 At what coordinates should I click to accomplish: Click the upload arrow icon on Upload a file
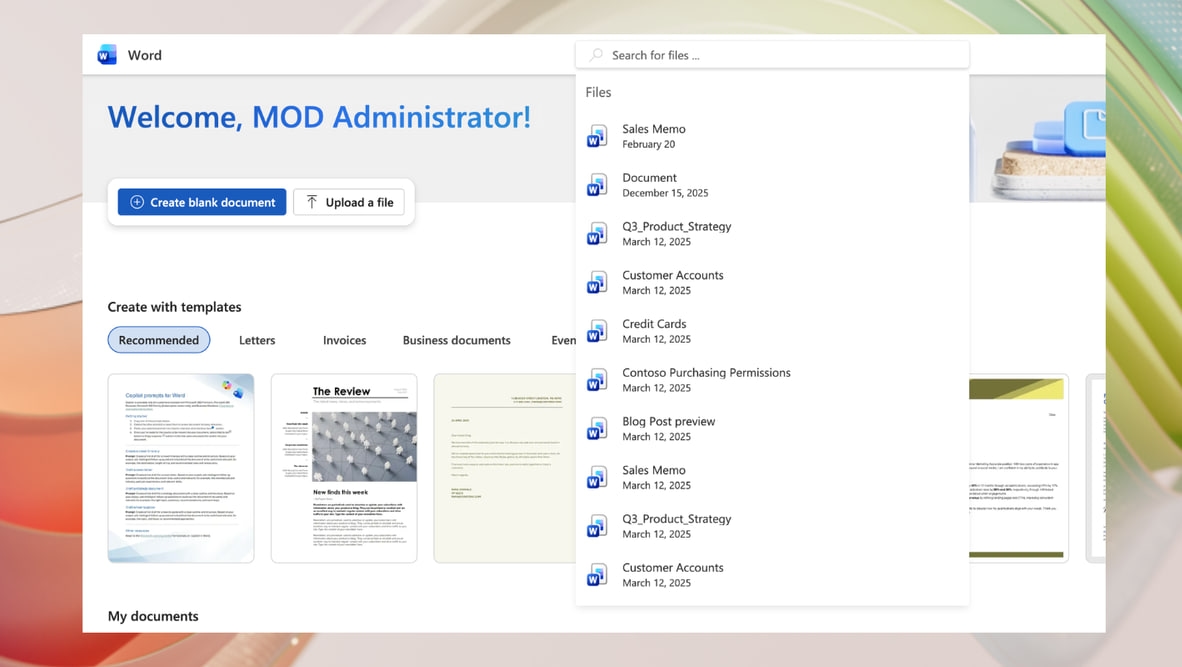313,201
